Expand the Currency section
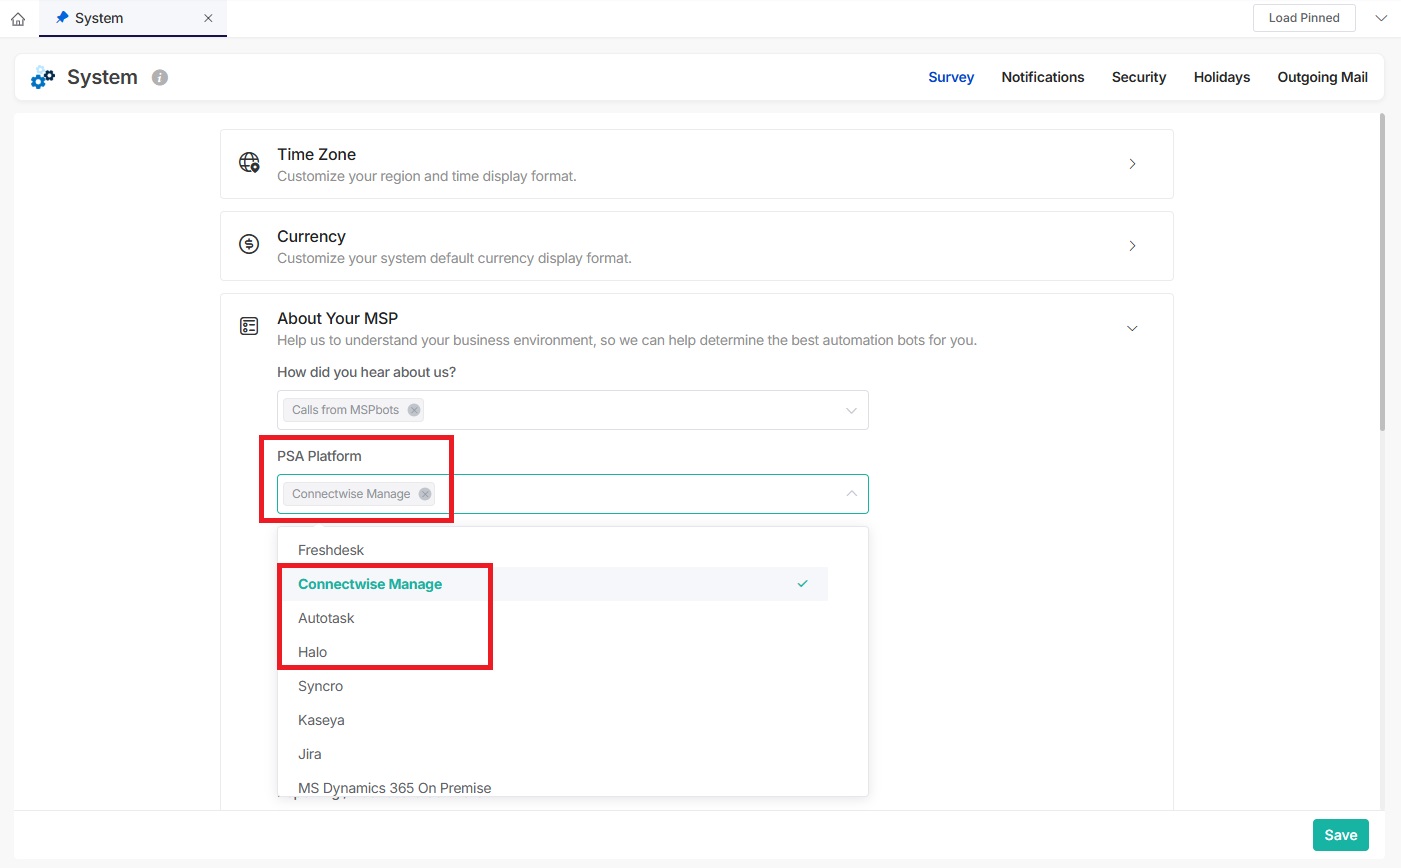The image size is (1401, 868). pos(1132,246)
